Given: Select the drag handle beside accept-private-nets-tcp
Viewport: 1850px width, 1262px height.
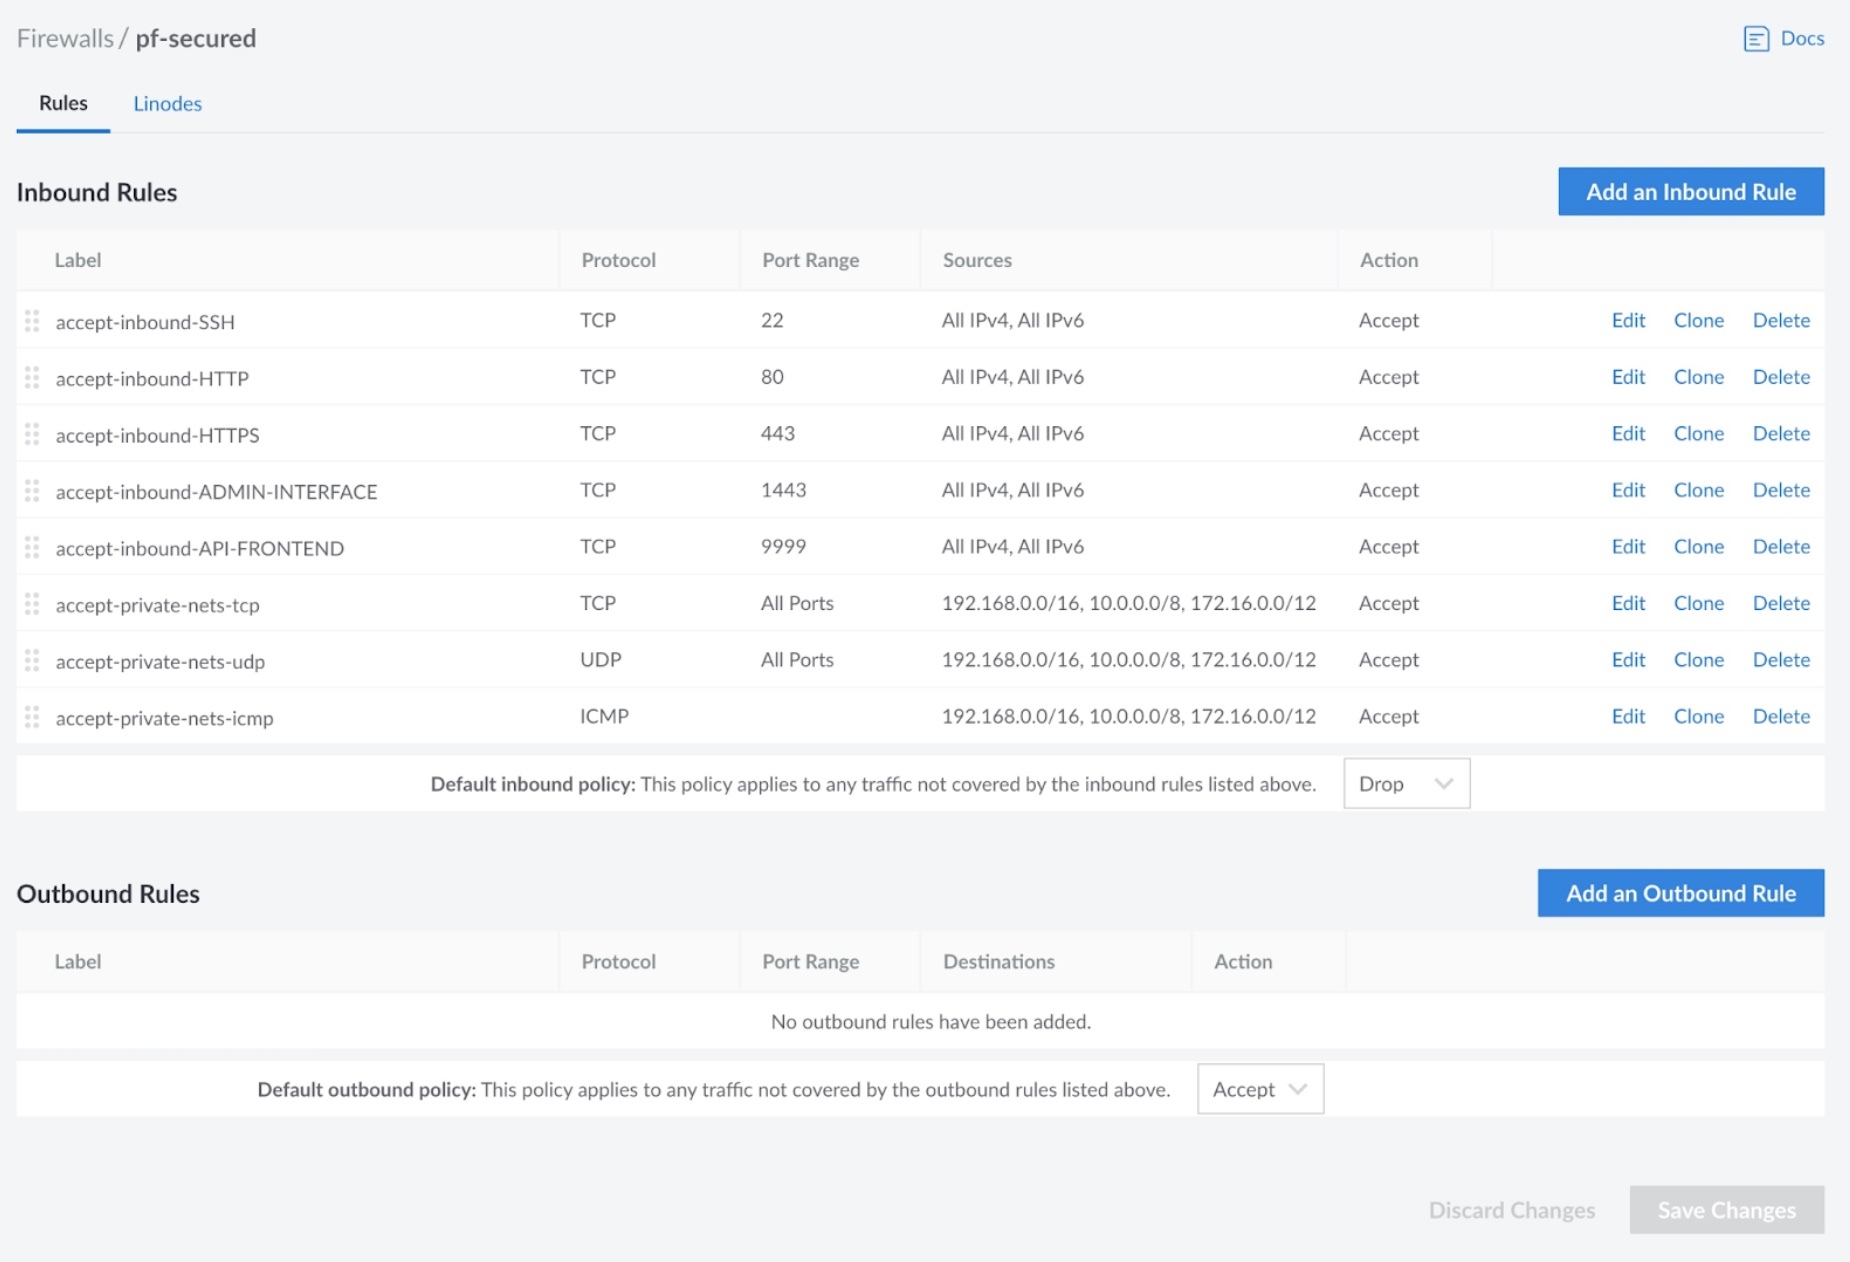Looking at the screenshot, I should click(32, 604).
